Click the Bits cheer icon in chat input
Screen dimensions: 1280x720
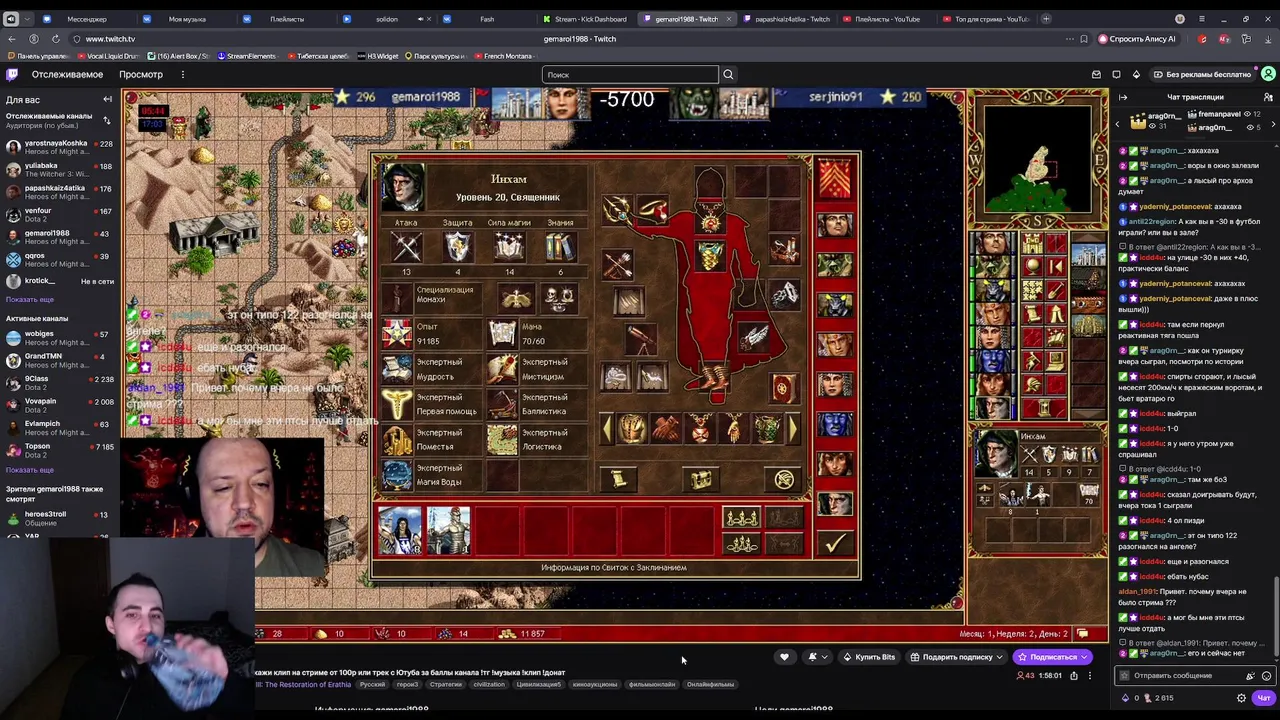point(1250,675)
